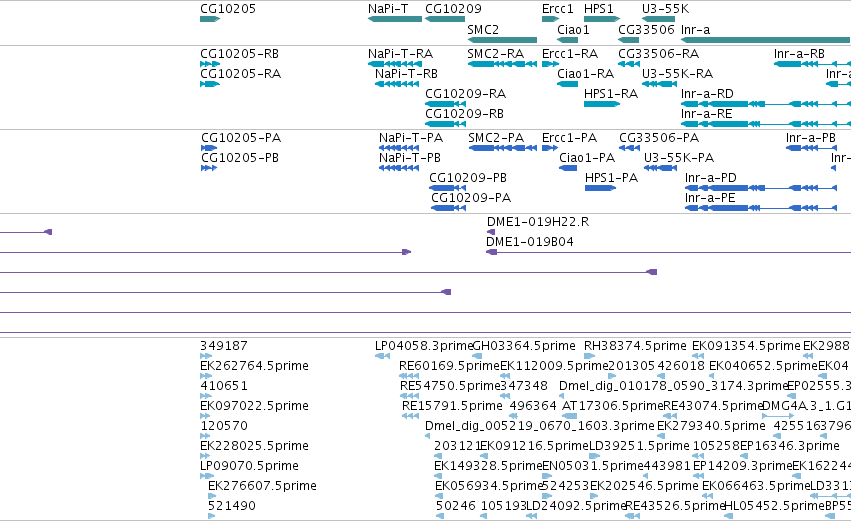Image resolution: width=851 pixels, height=521 pixels.
Task: Click the EK262764.5prime EST label
Action: 255,366
